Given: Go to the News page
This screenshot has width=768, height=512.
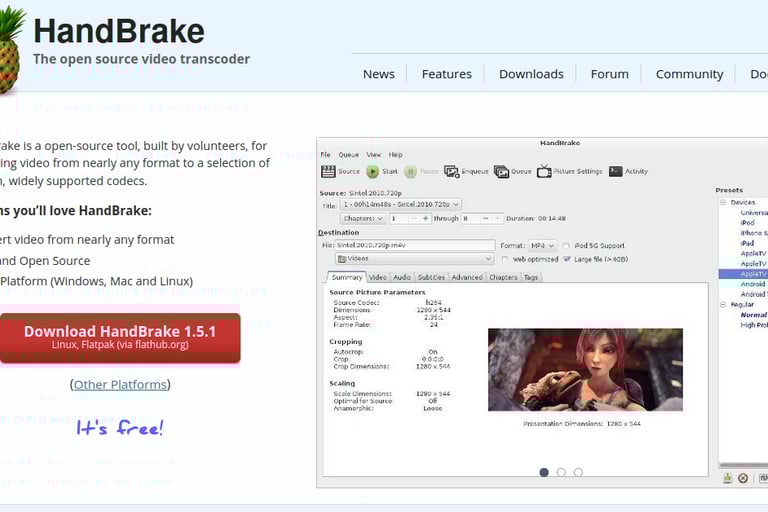Looking at the screenshot, I should pyautogui.click(x=379, y=74).
